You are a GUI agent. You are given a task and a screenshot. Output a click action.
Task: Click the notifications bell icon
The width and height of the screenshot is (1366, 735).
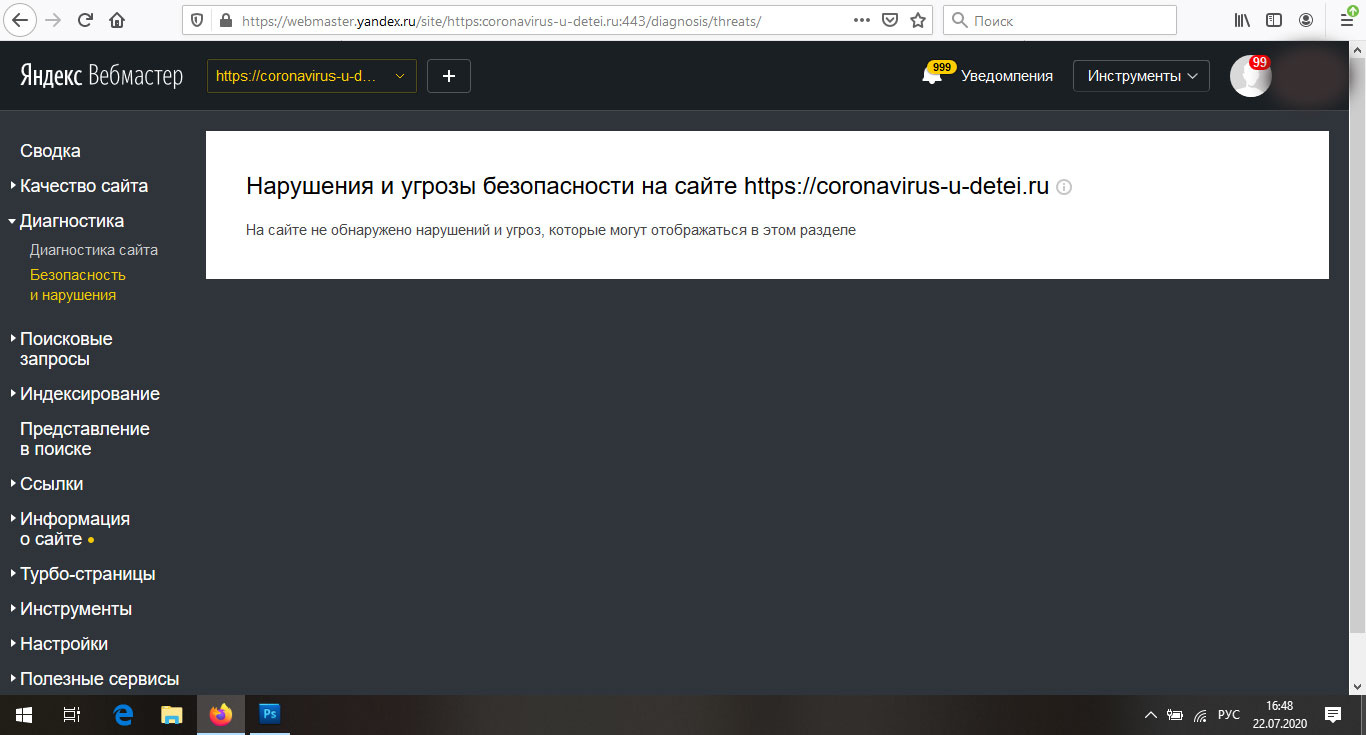coord(932,76)
